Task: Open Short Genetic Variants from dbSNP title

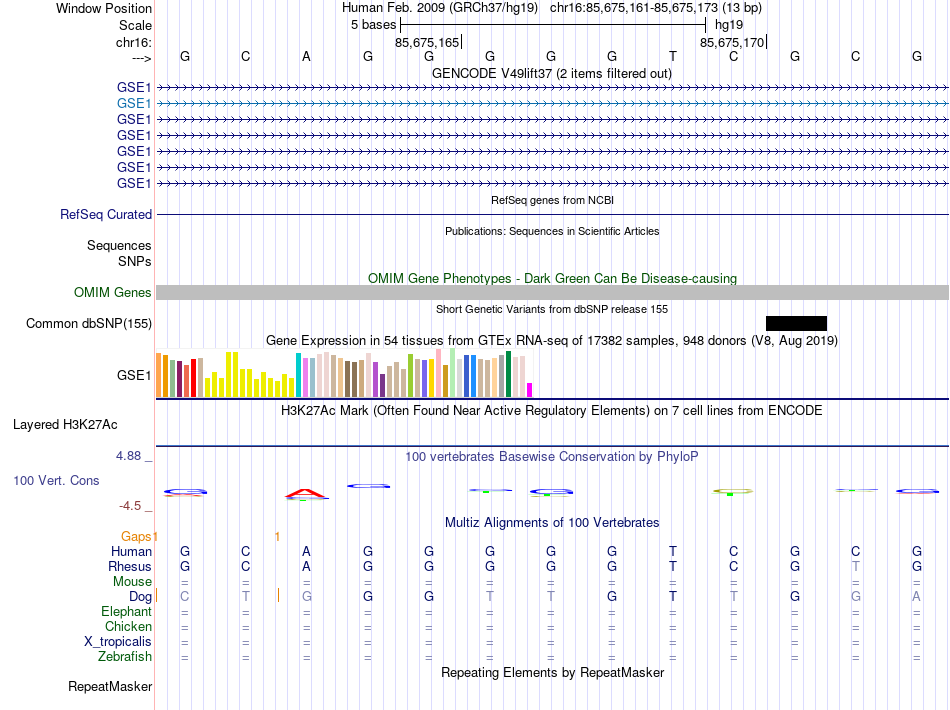Action: coord(552,309)
